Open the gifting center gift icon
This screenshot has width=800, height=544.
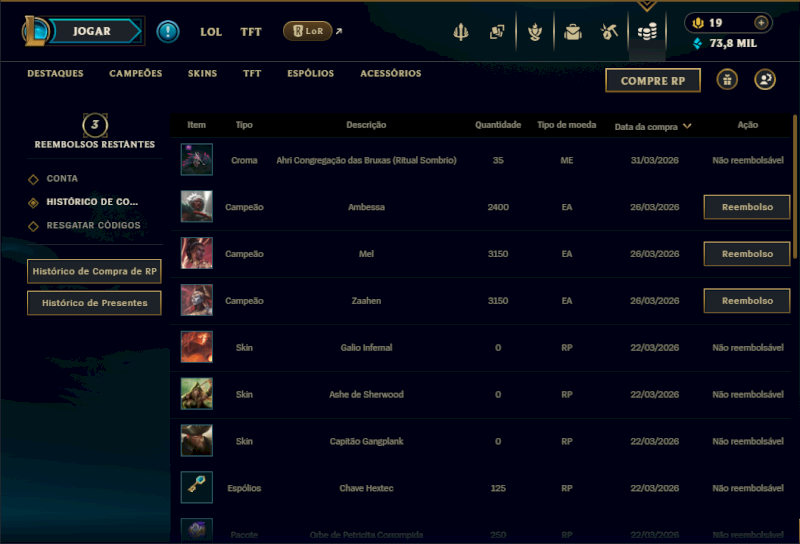point(727,80)
